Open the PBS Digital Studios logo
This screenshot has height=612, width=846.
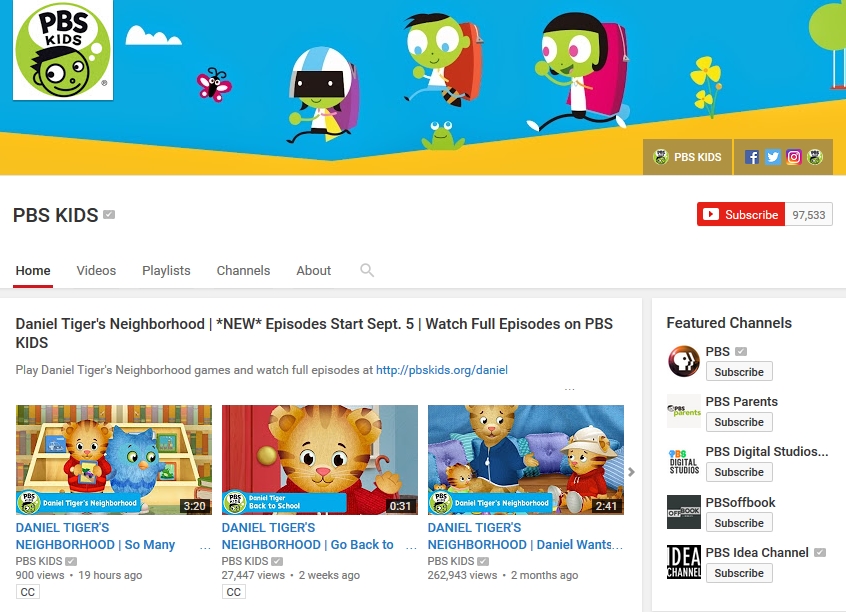[x=684, y=461]
